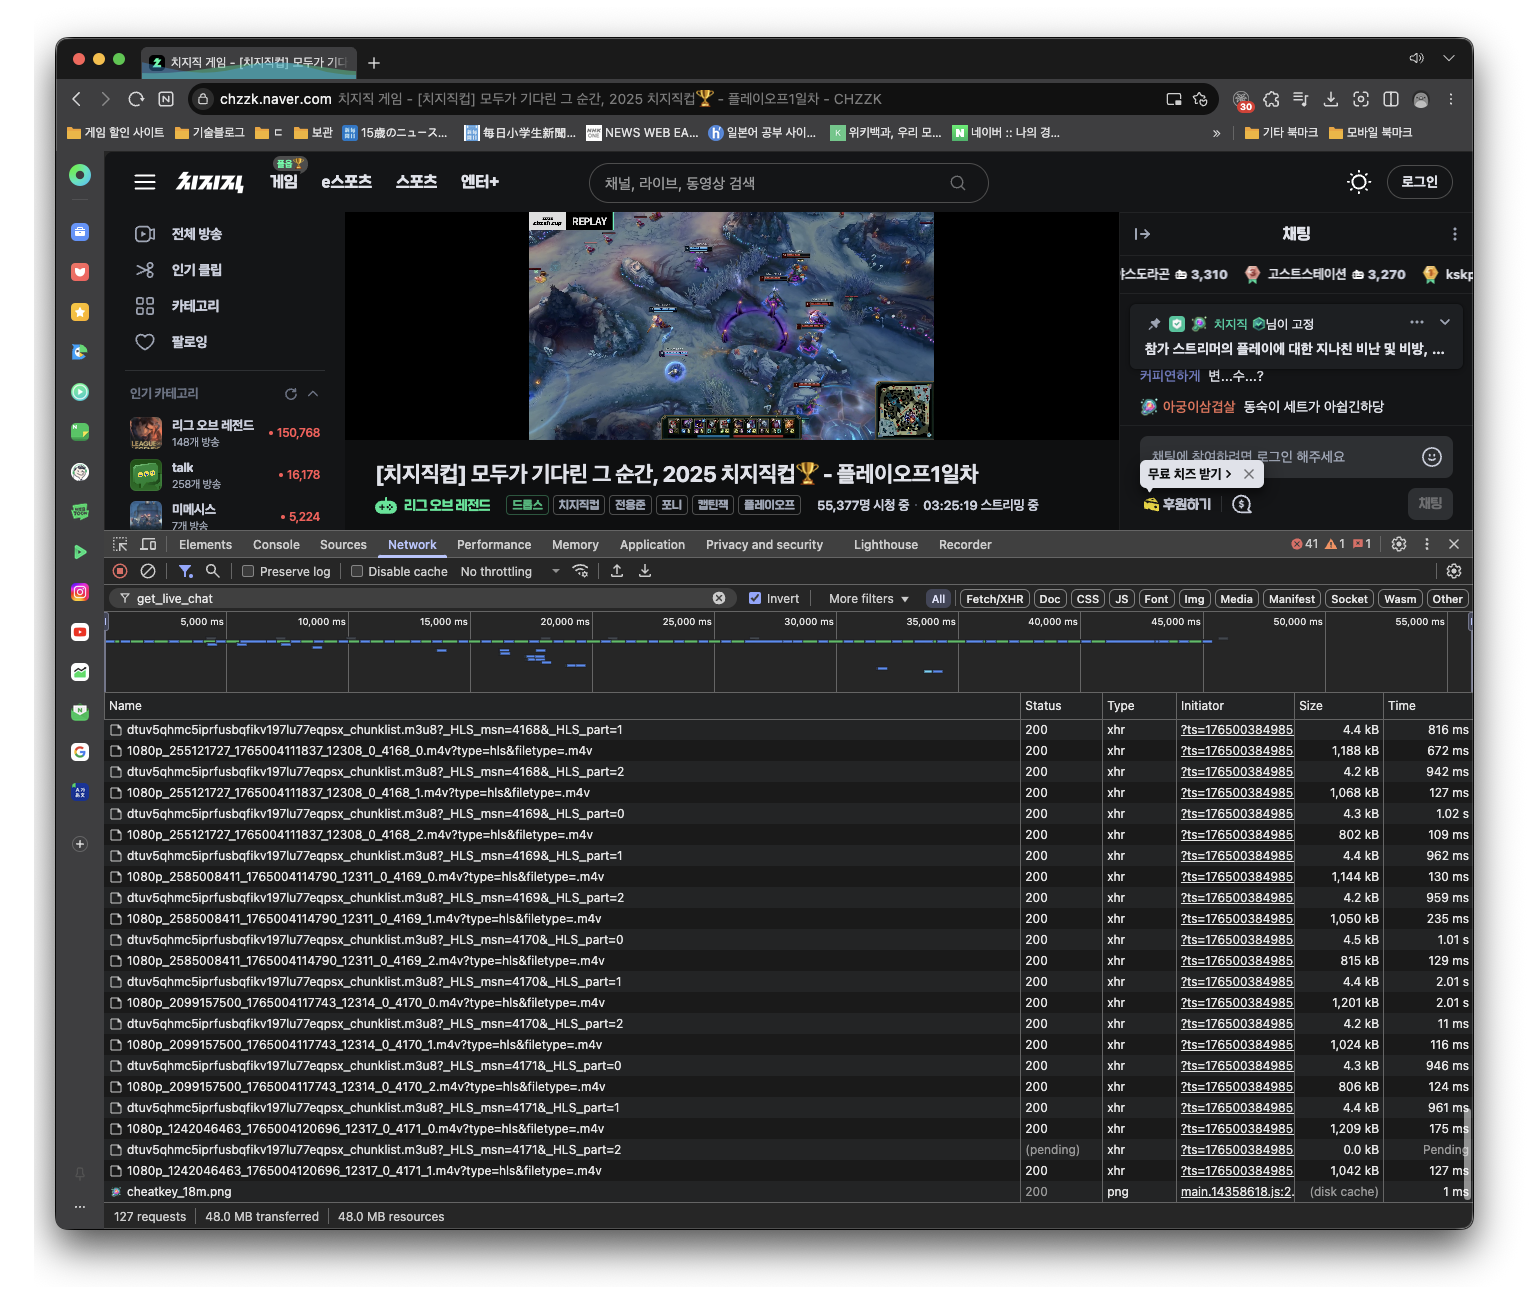Switch to the Performance tab
The width and height of the screenshot is (1529, 1303).
pos(494,545)
